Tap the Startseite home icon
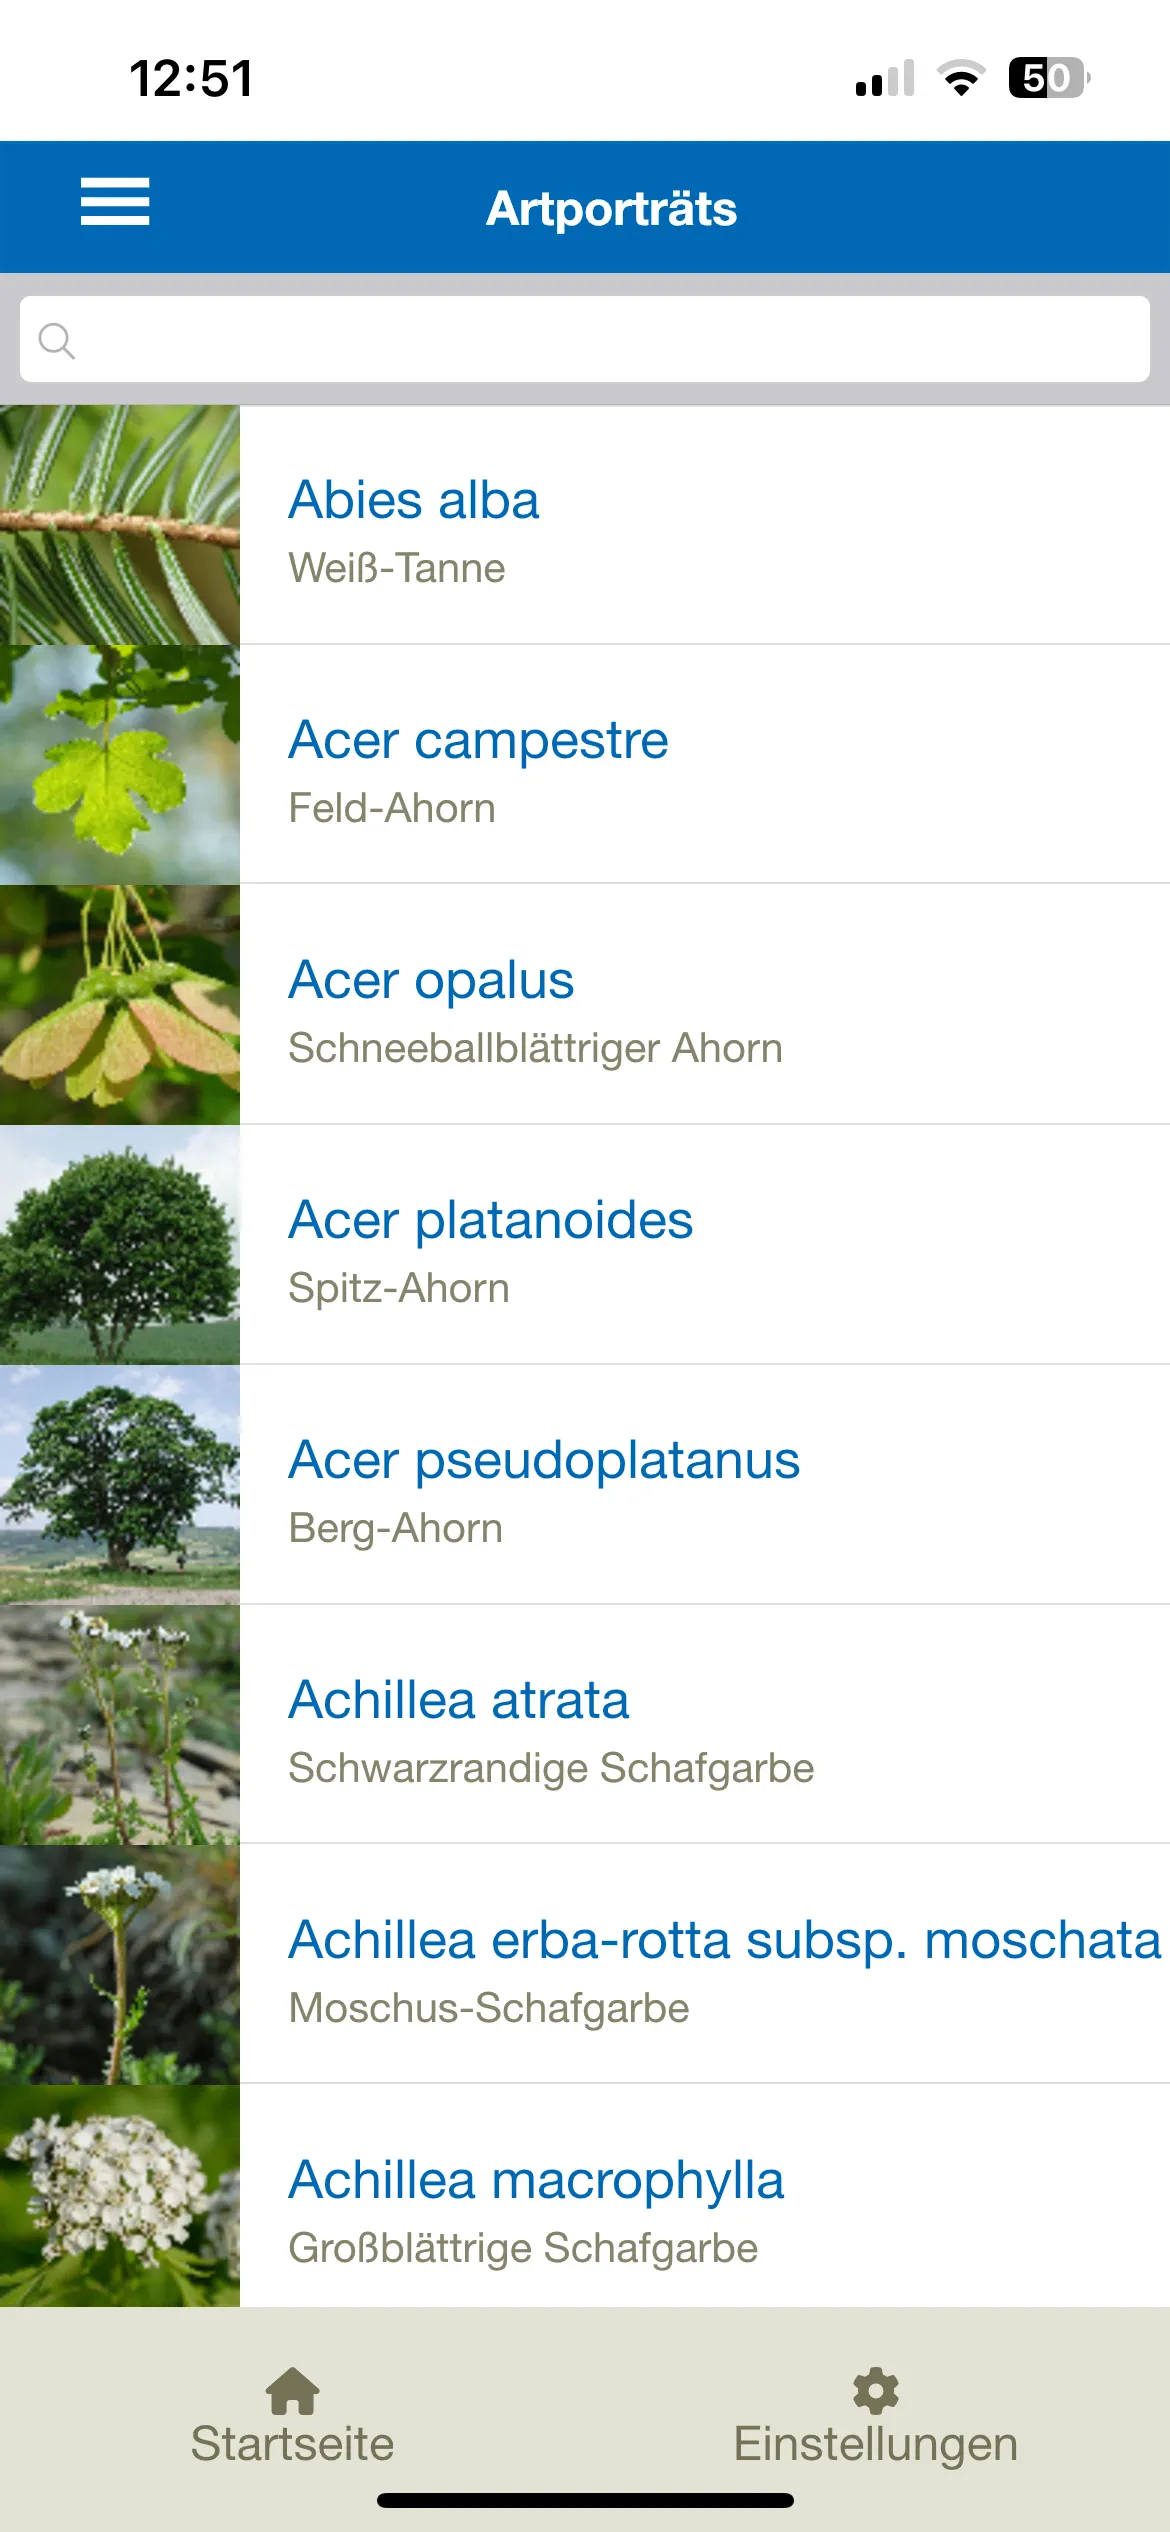This screenshot has width=1170, height=2532. click(x=292, y=2390)
